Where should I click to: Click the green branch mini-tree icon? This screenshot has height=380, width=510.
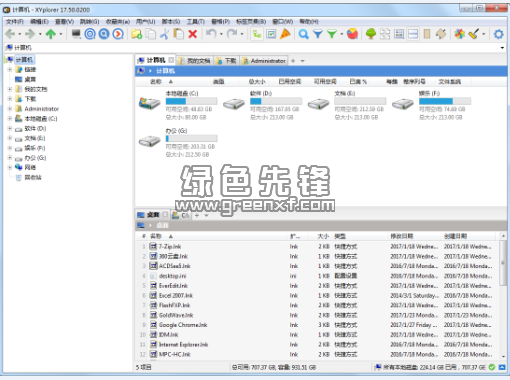point(257,34)
